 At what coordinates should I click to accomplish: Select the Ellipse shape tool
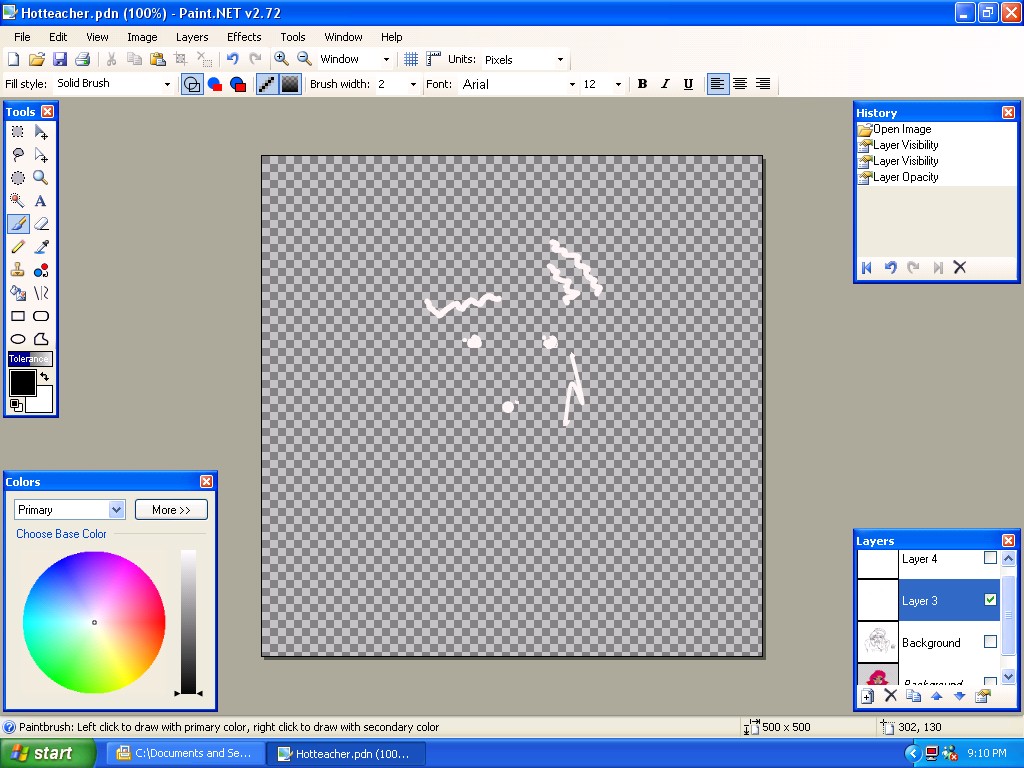18,339
